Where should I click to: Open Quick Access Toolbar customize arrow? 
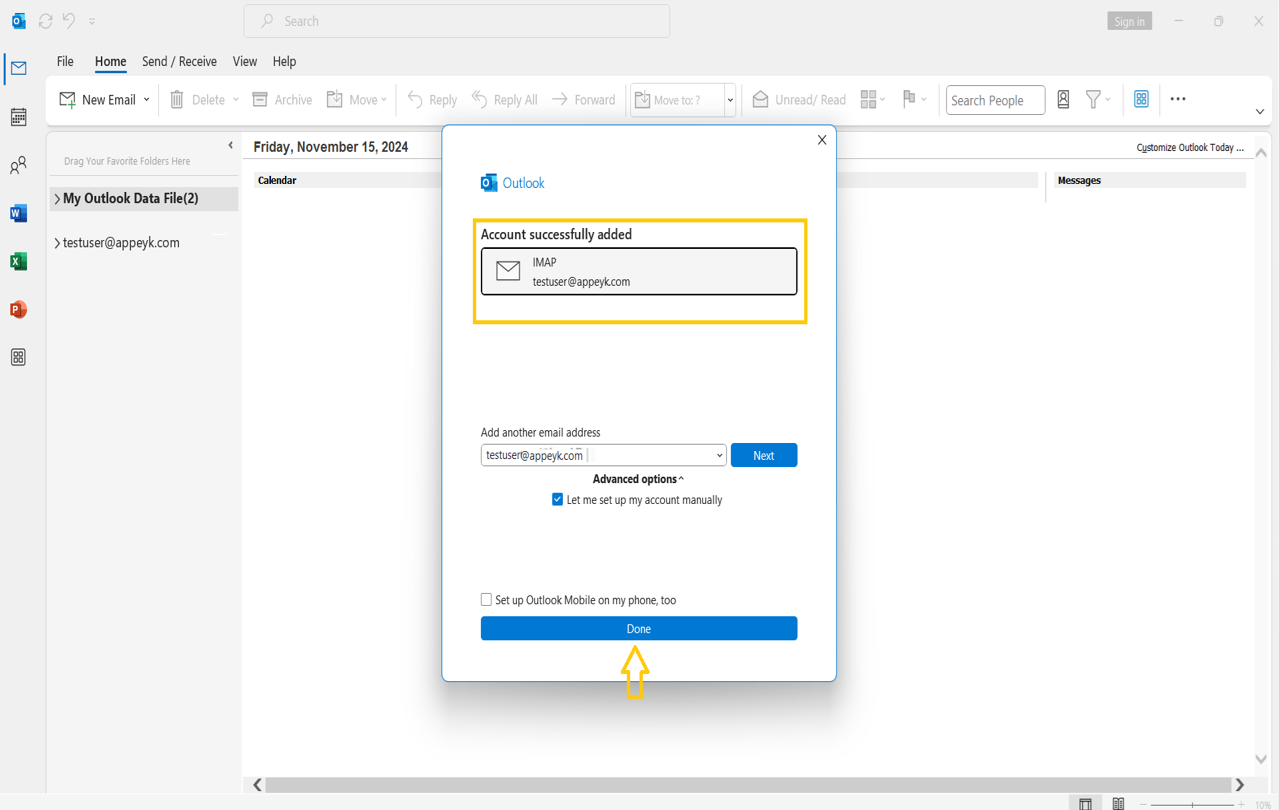click(x=92, y=21)
